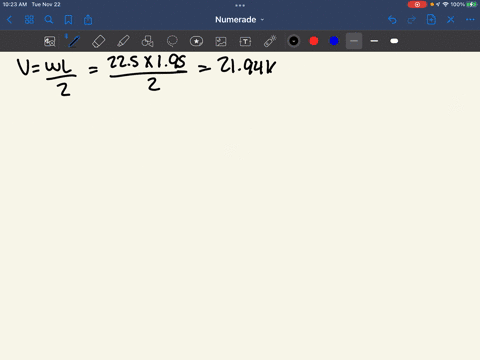Open the page thumbnails grid view
Image resolution: width=480 pixels, height=360 pixels.
(x=29, y=20)
